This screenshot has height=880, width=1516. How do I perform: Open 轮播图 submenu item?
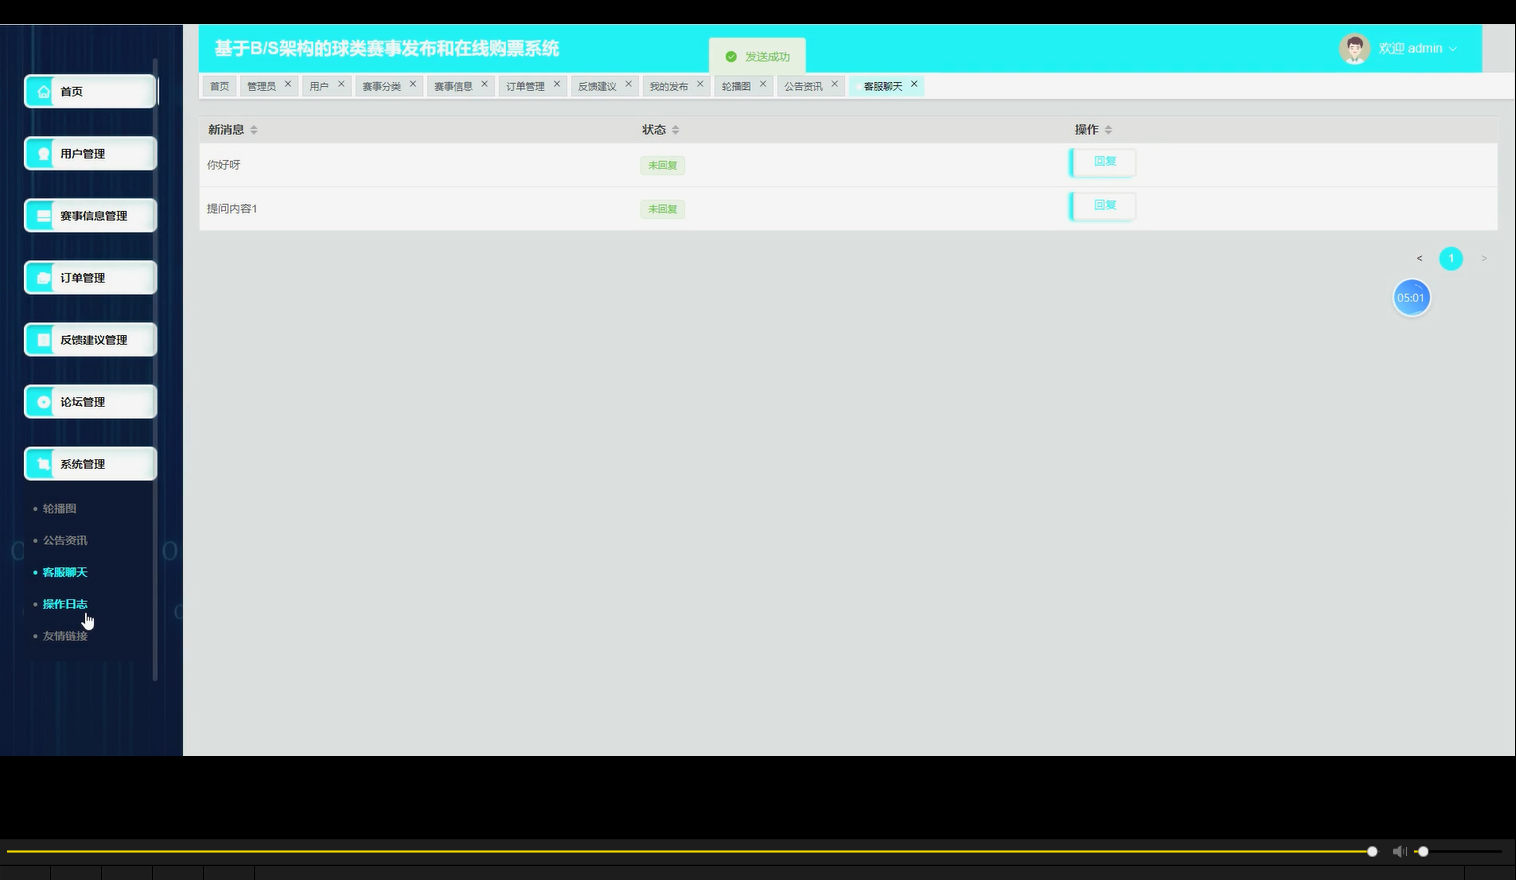click(59, 509)
